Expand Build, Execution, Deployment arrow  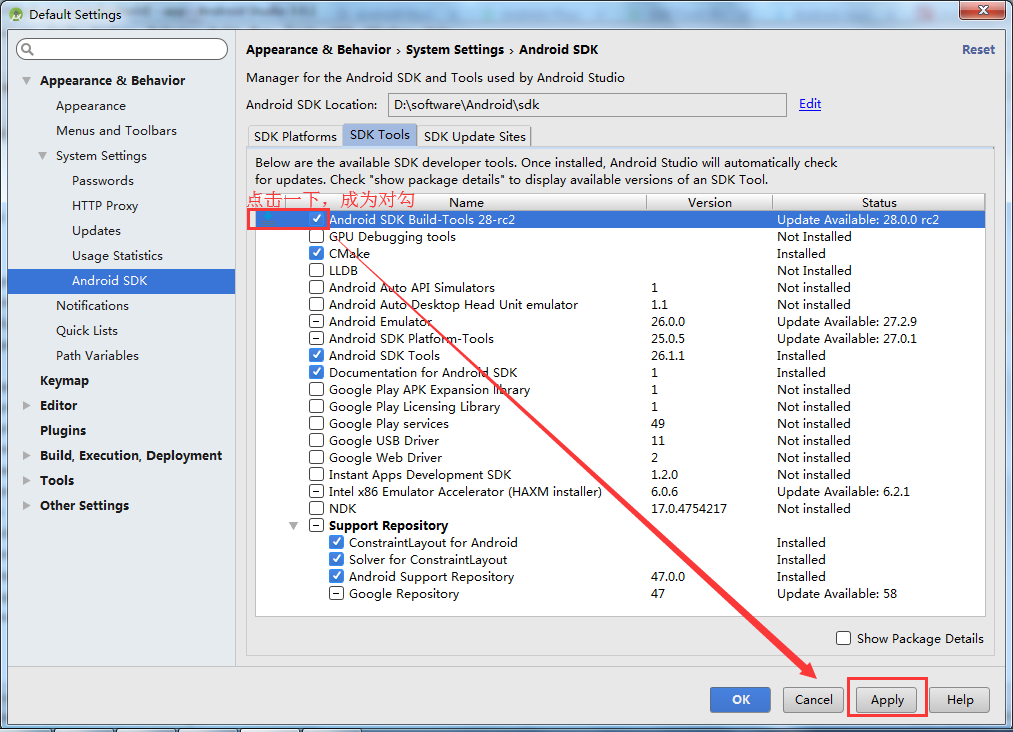[26, 455]
